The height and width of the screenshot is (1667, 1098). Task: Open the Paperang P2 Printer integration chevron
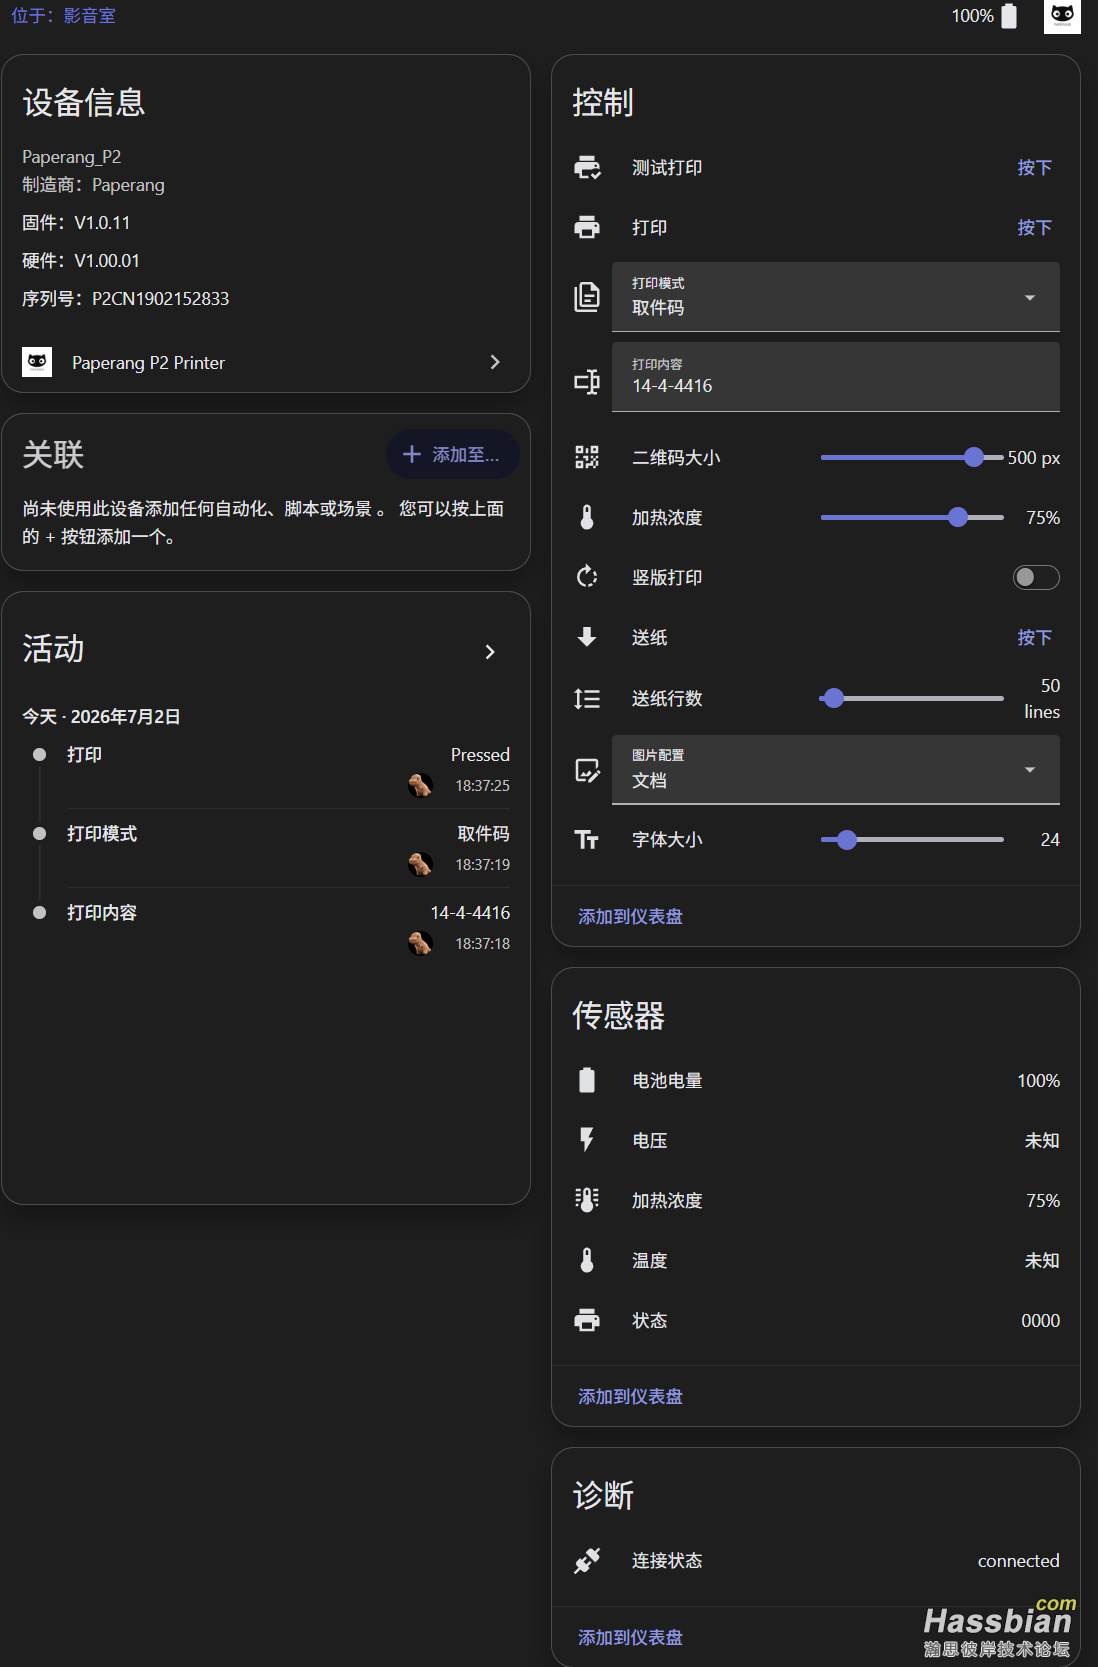(495, 362)
